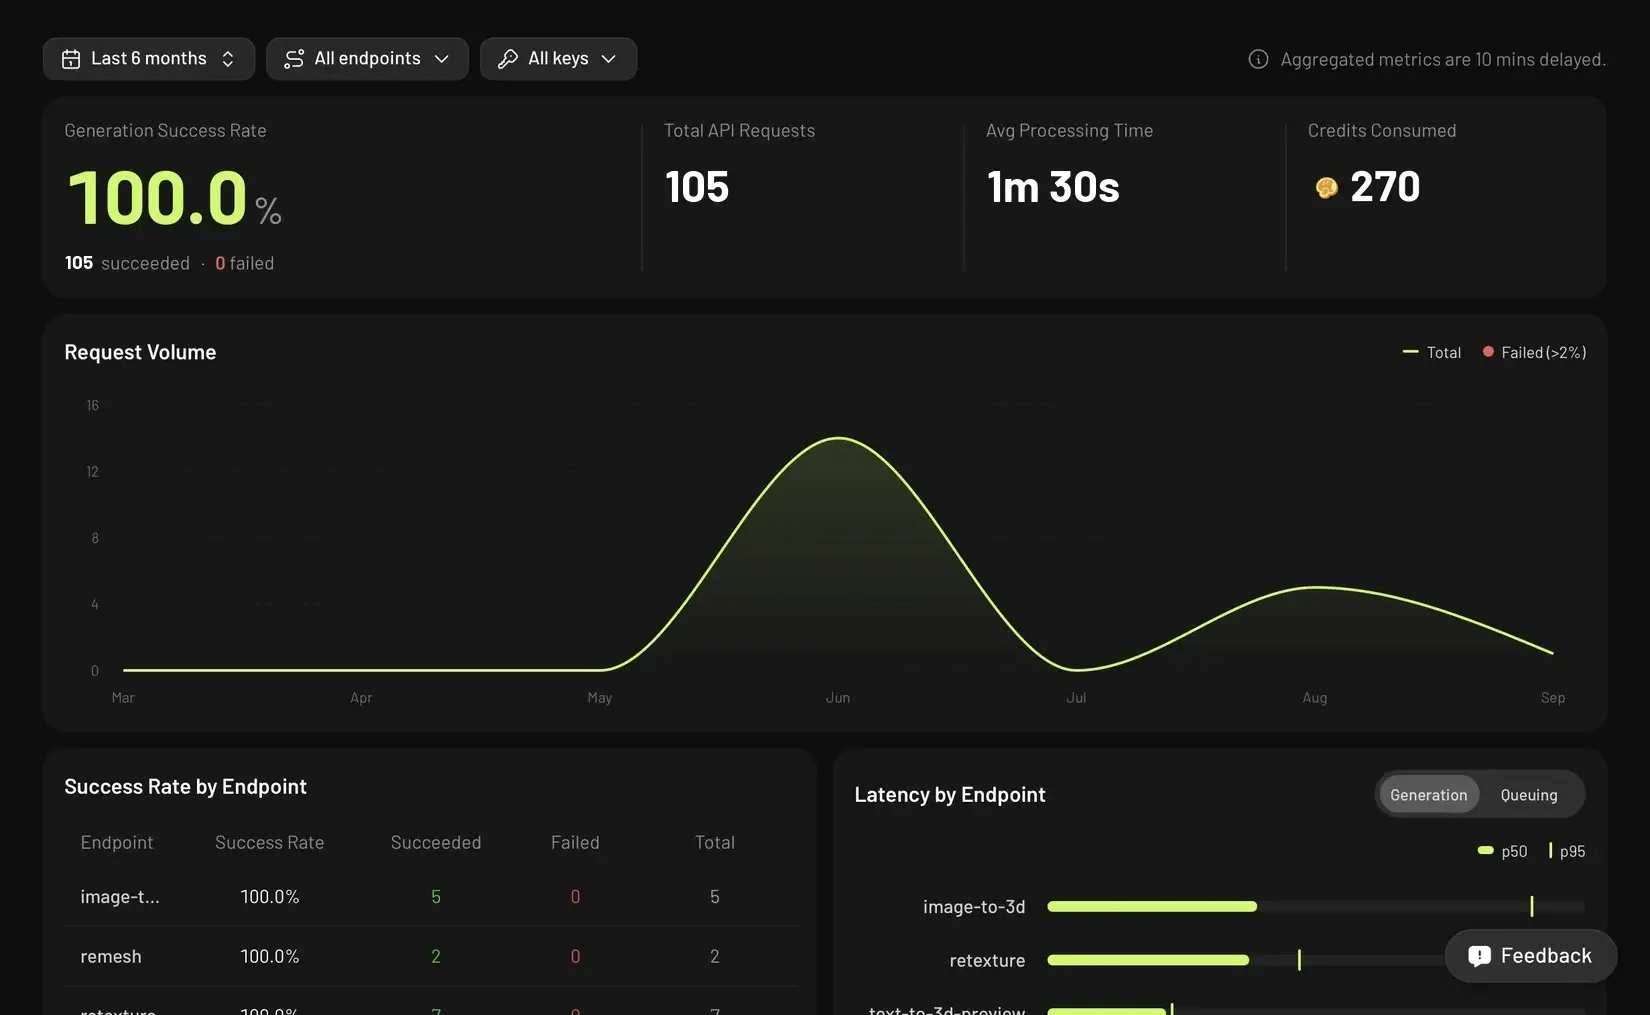The image size is (1650, 1015).
Task: Switch latency view to Generation
Action: (1429, 795)
